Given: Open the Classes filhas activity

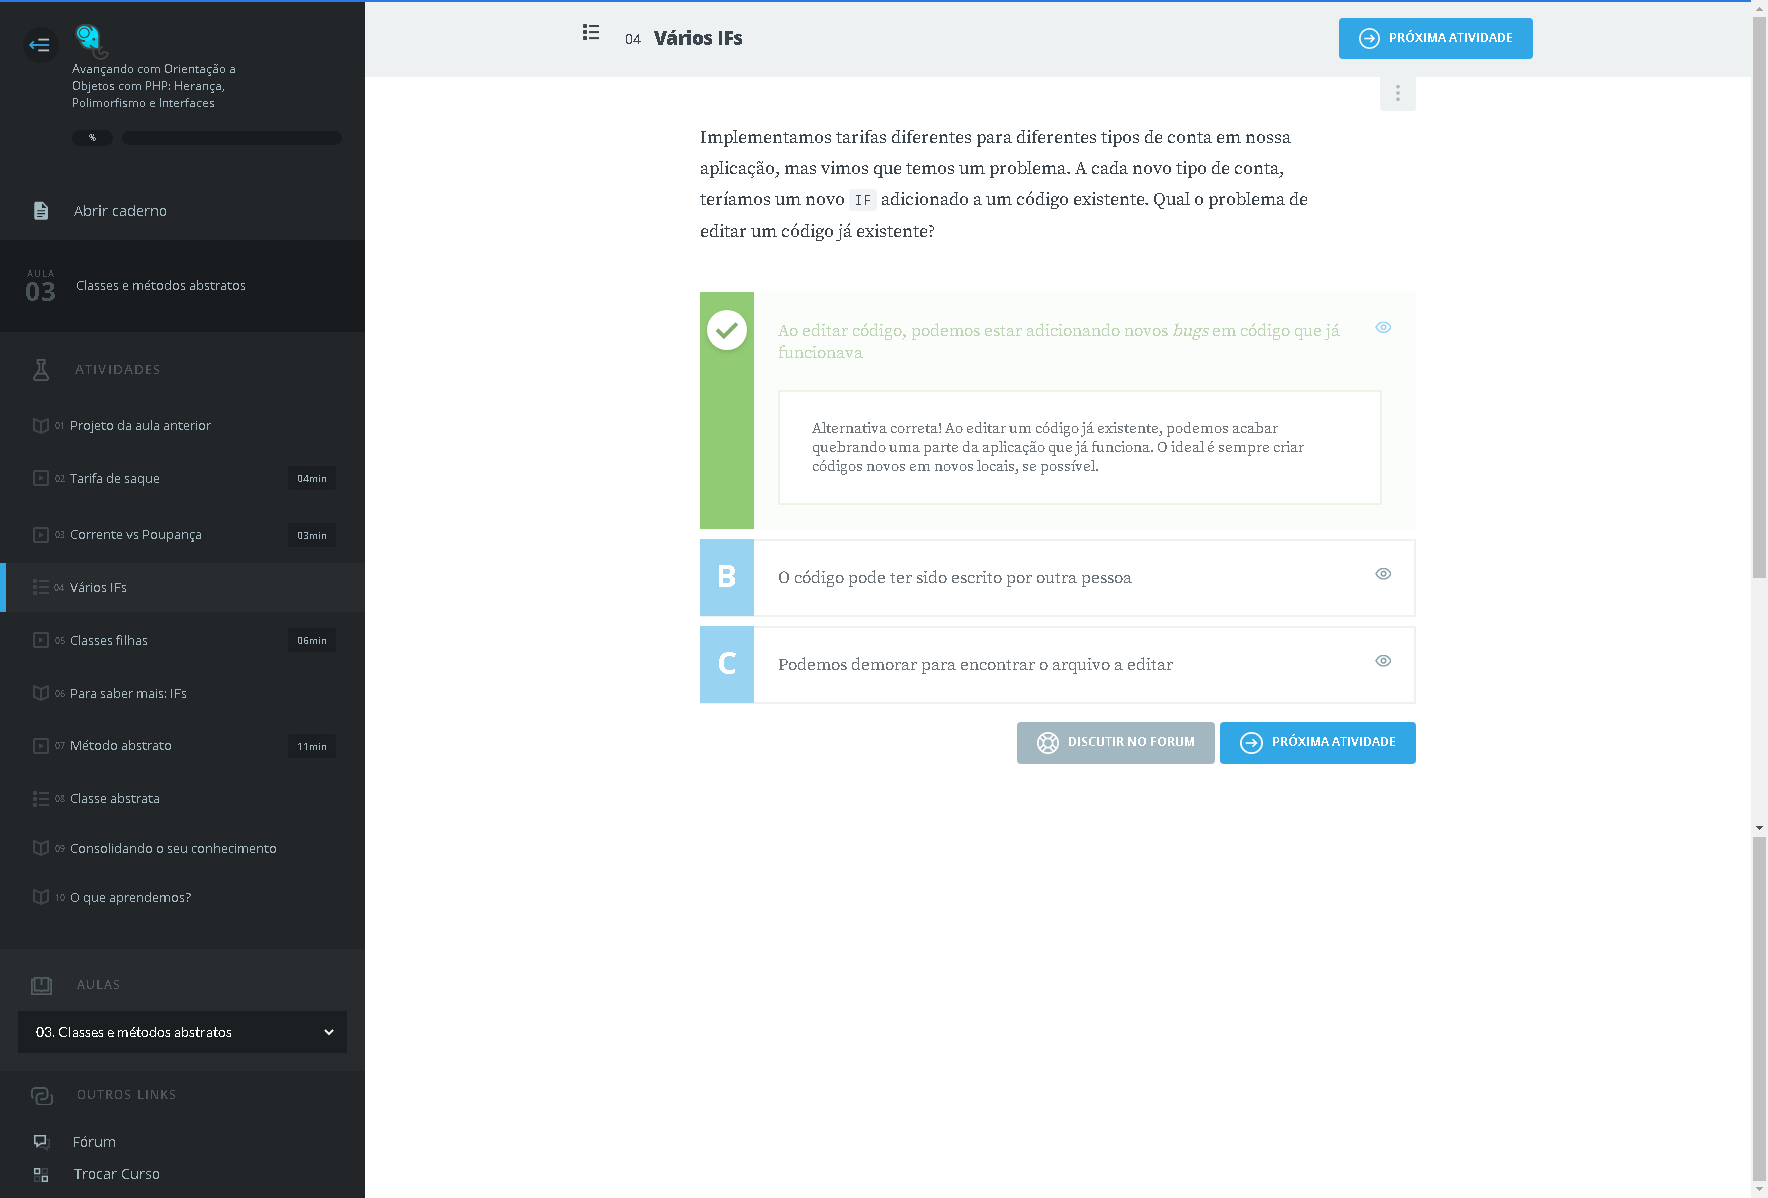Looking at the screenshot, I should [x=109, y=640].
